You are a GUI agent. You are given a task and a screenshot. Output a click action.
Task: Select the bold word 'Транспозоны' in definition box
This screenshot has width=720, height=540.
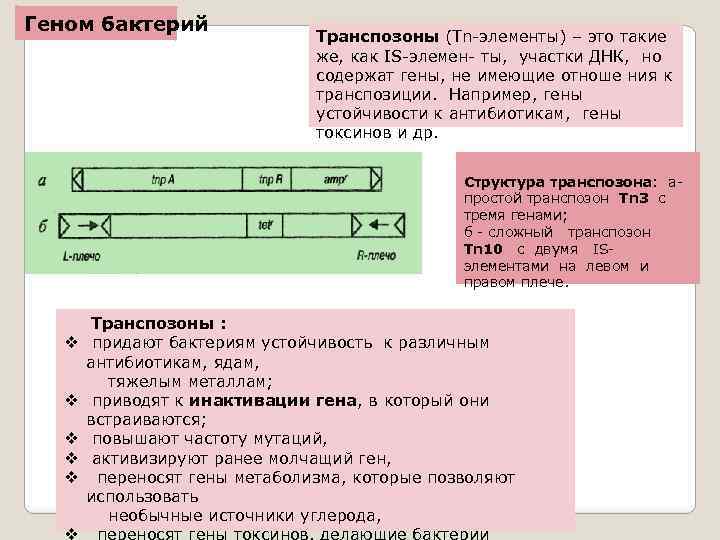coord(377,37)
